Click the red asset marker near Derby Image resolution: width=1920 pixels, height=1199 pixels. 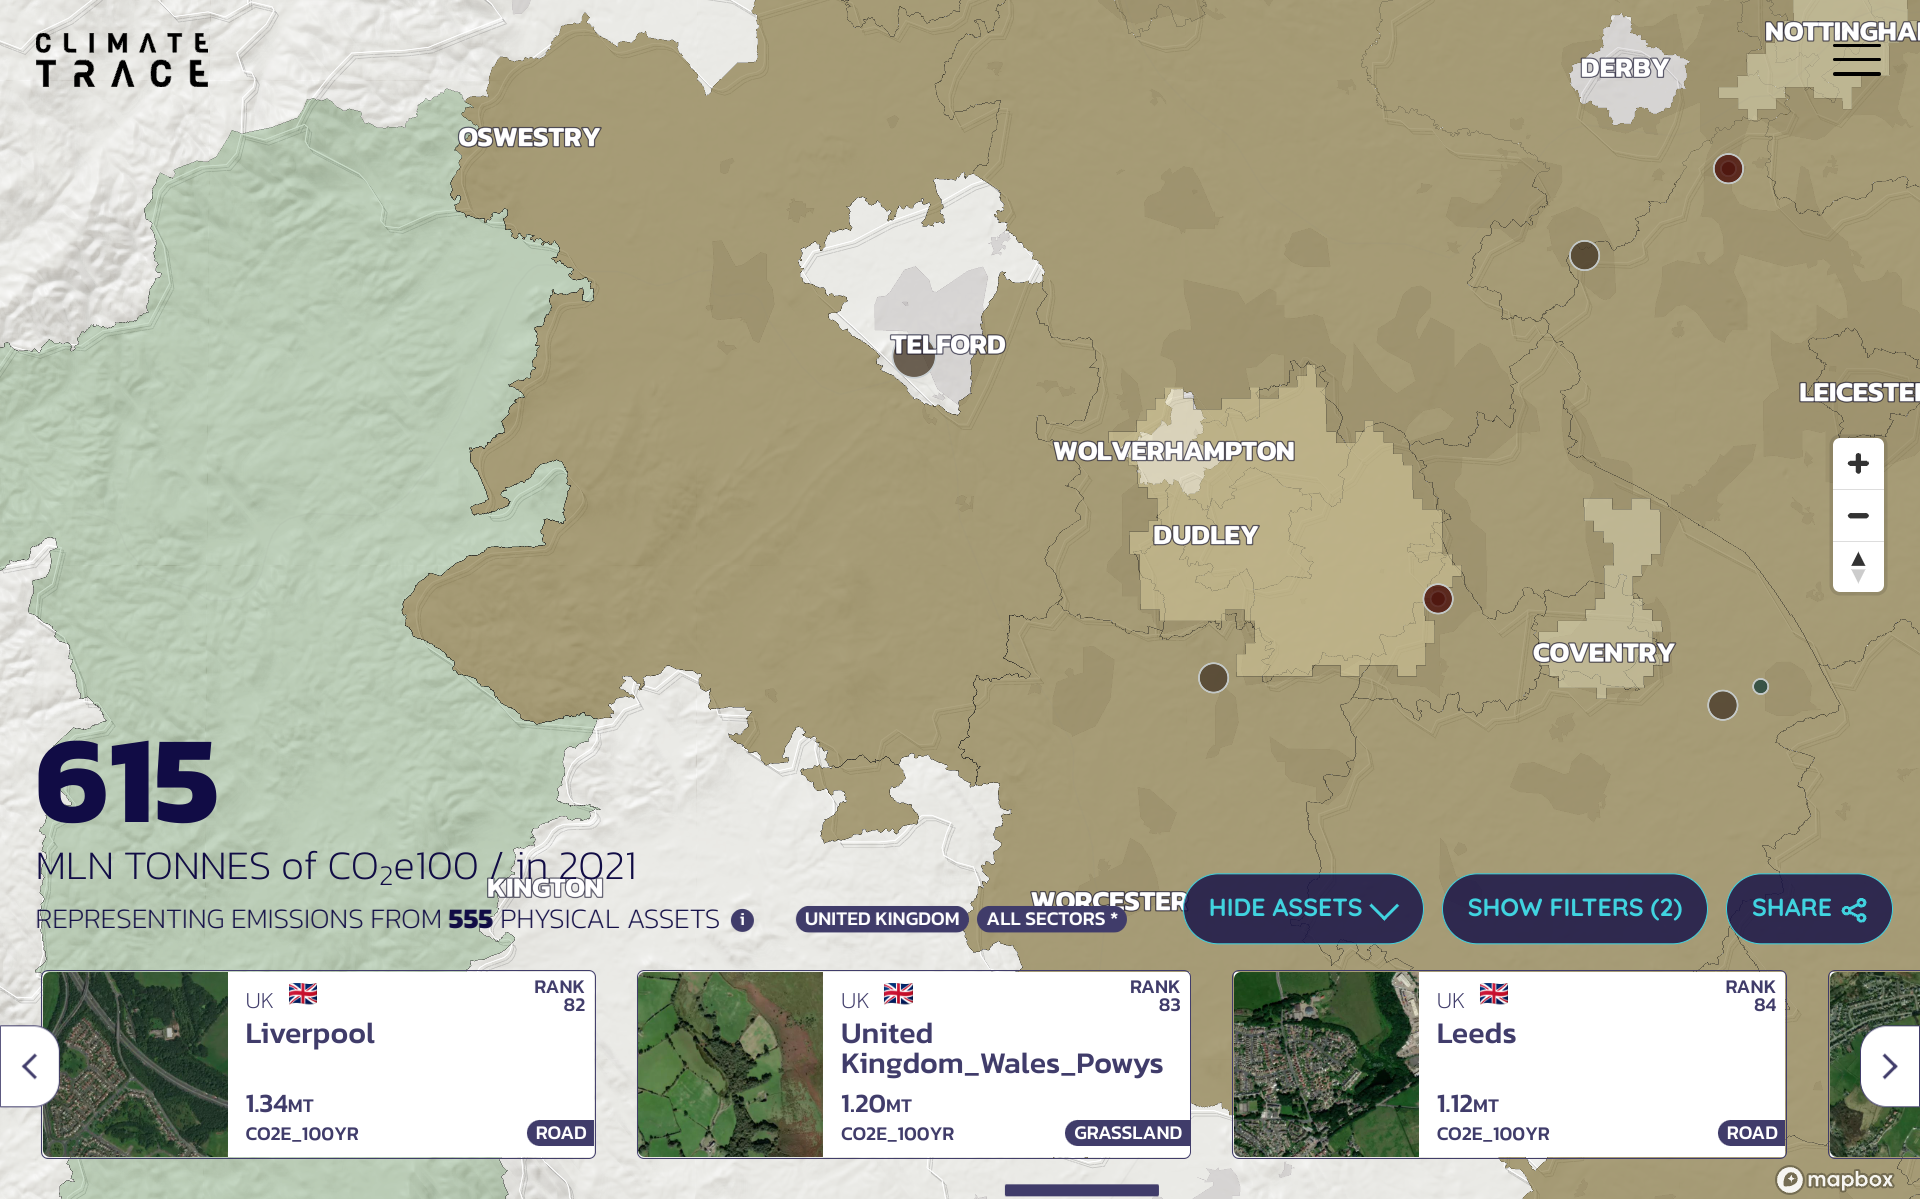click(1728, 168)
